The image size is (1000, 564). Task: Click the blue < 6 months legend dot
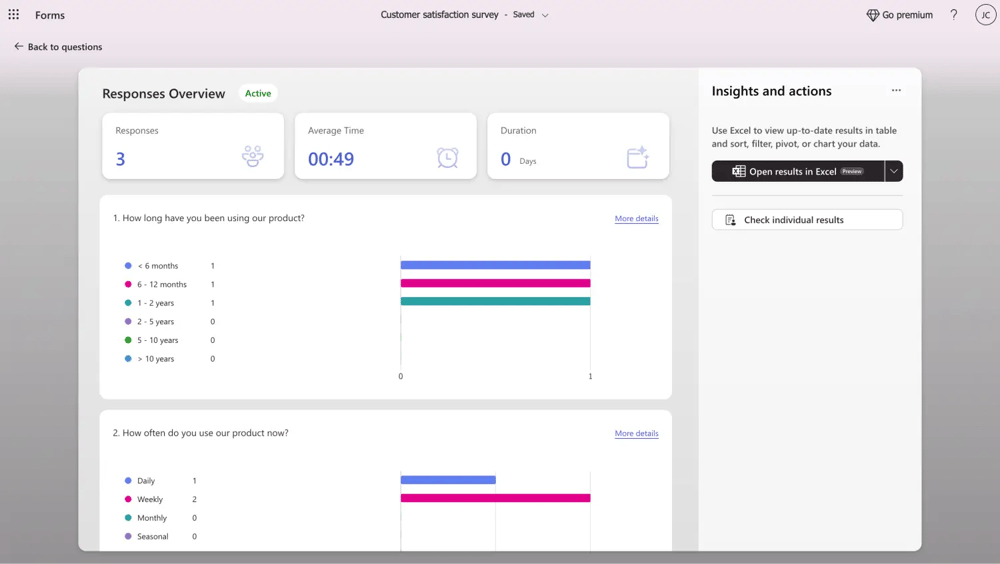pos(128,266)
